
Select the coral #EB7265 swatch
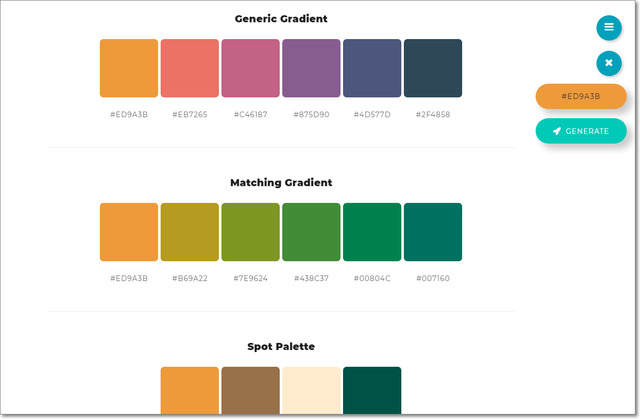(190, 68)
